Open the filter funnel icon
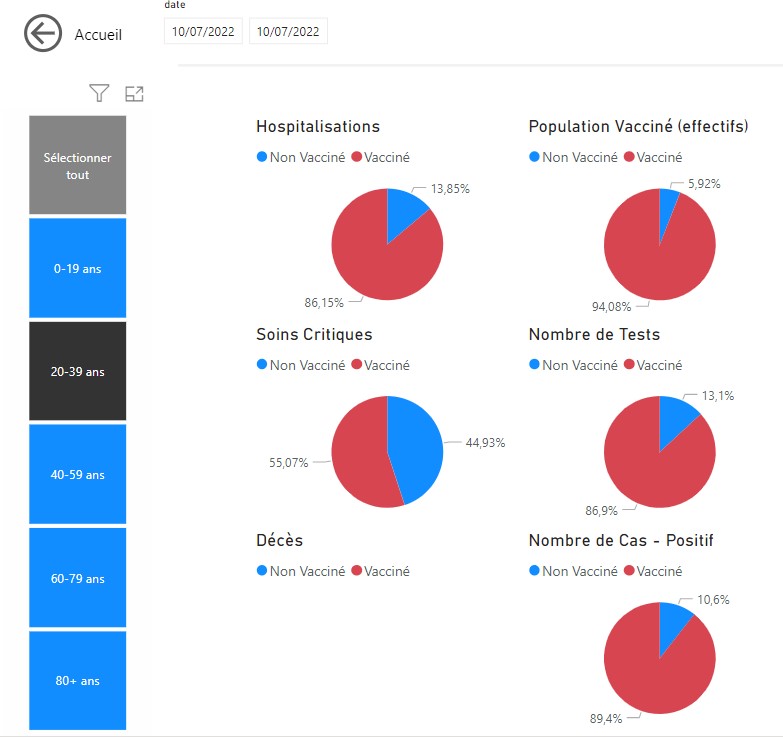The height and width of the screenshot is (737, 783). click(98, 94)
